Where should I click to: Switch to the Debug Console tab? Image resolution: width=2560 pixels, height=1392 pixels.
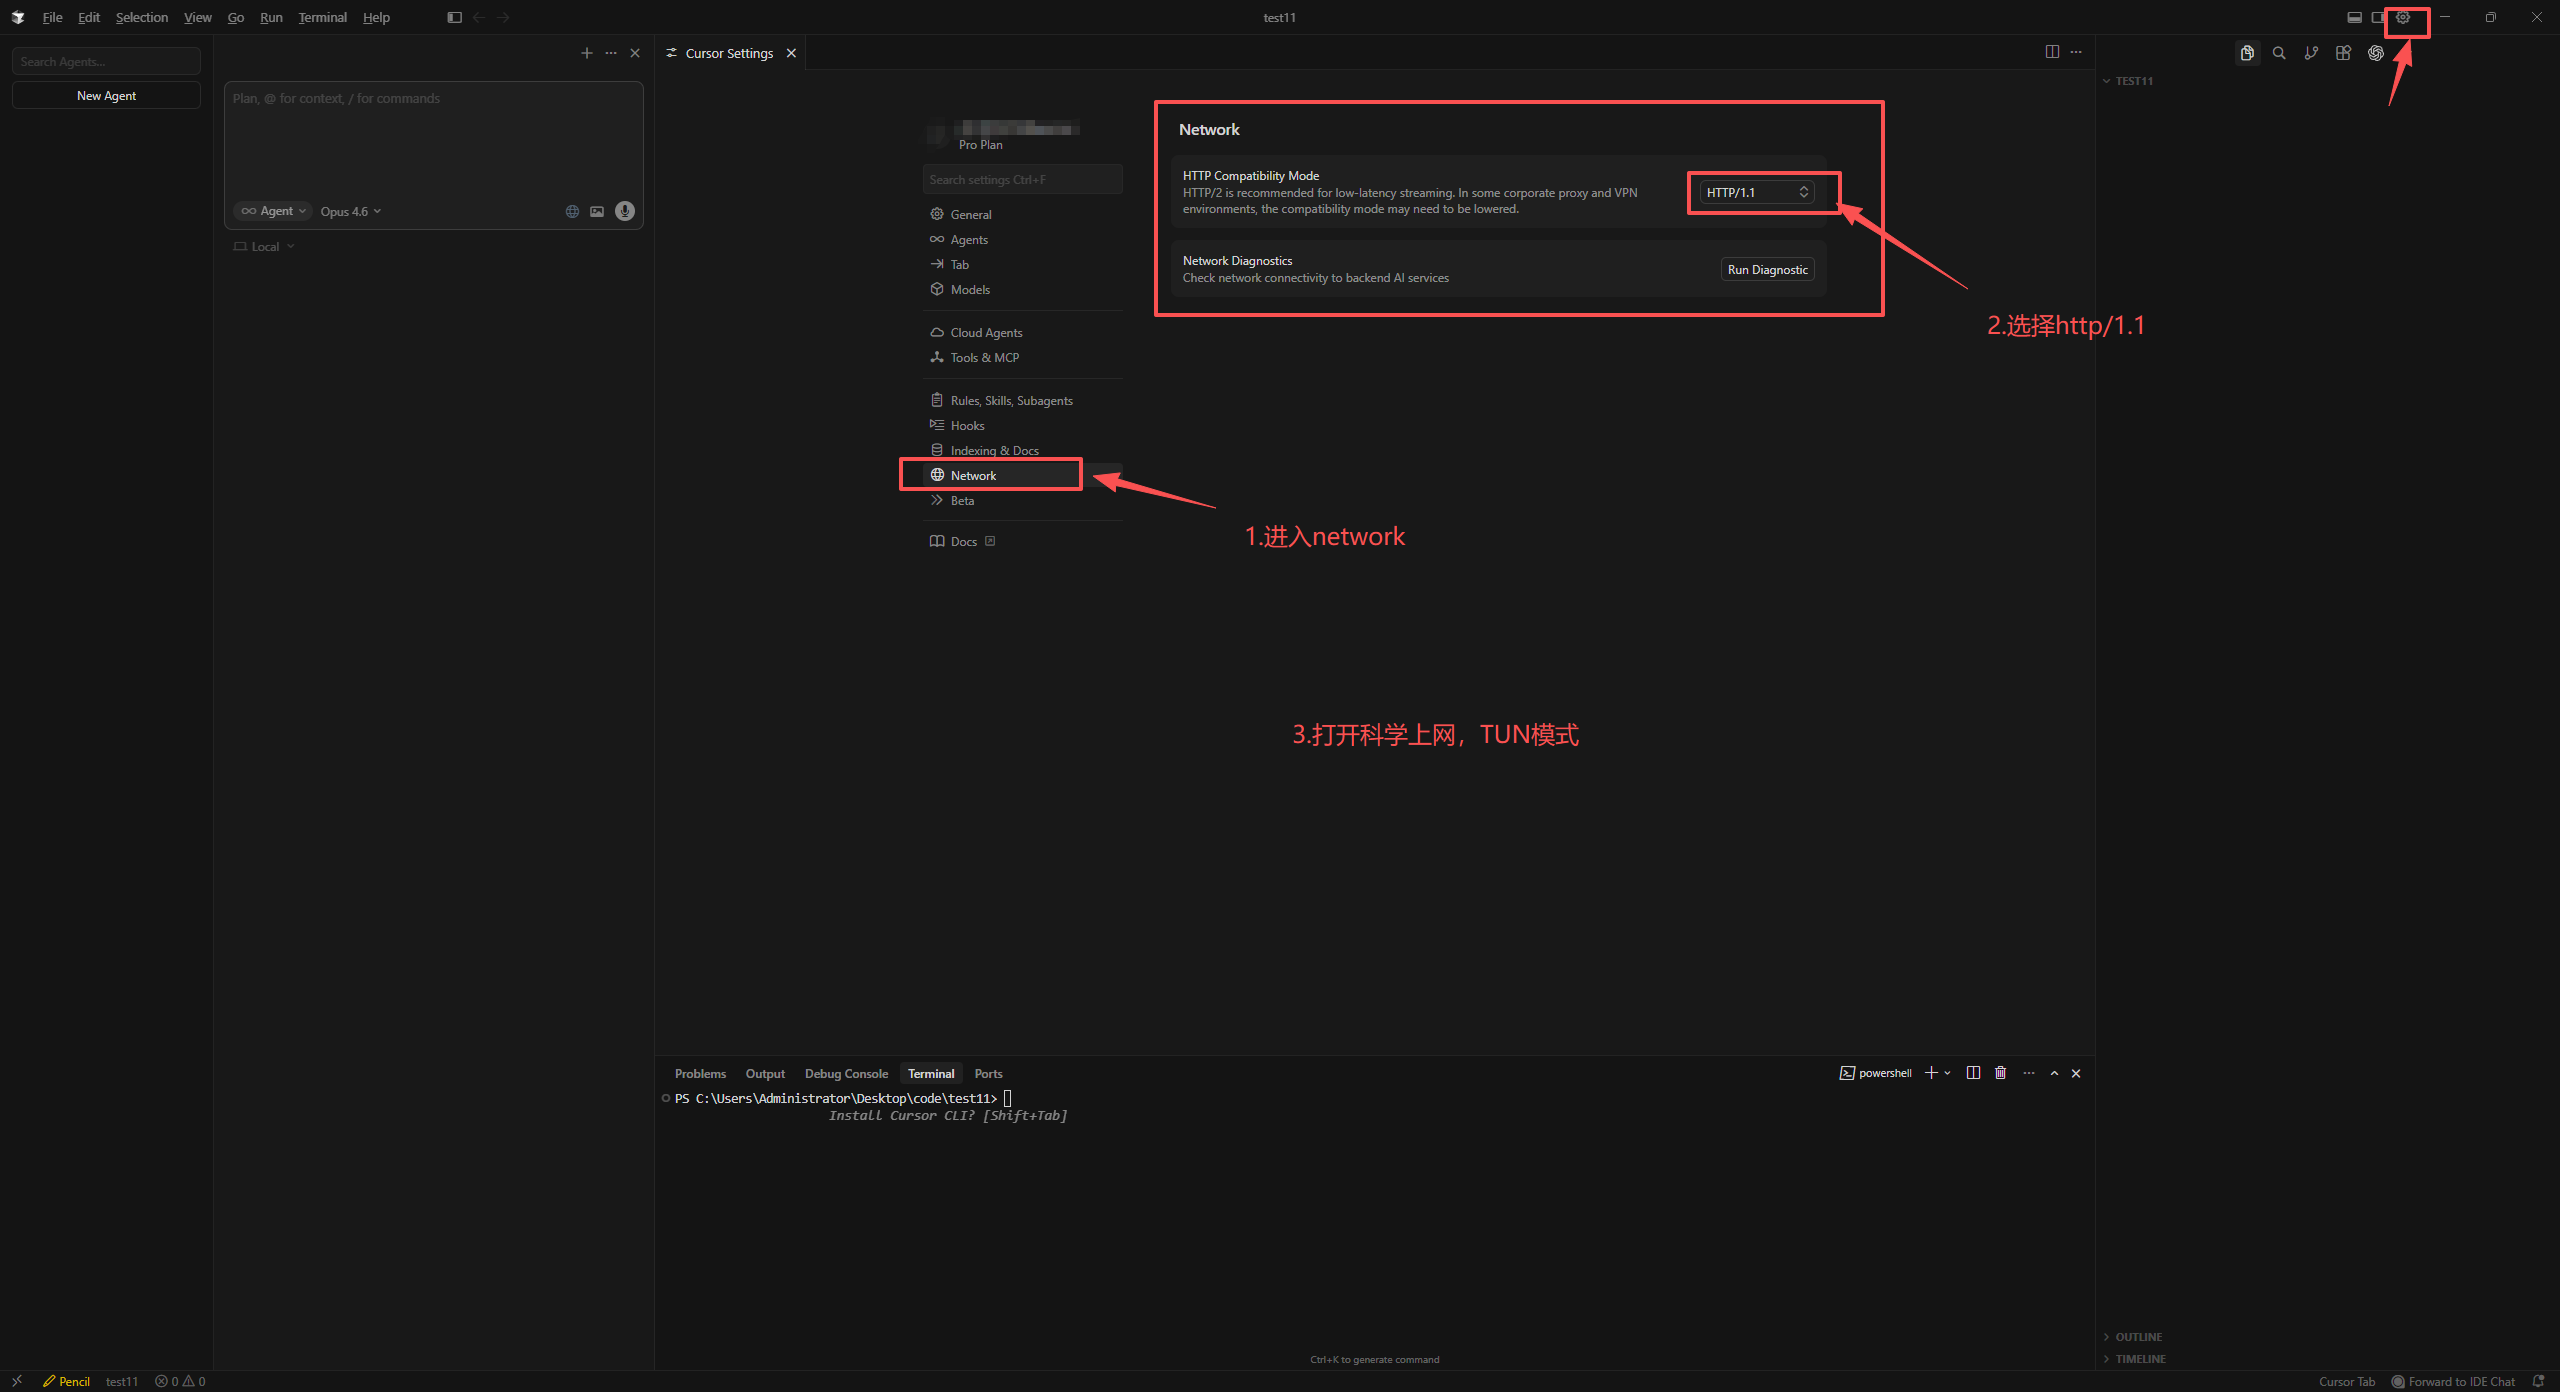[x=846, y=1073]
